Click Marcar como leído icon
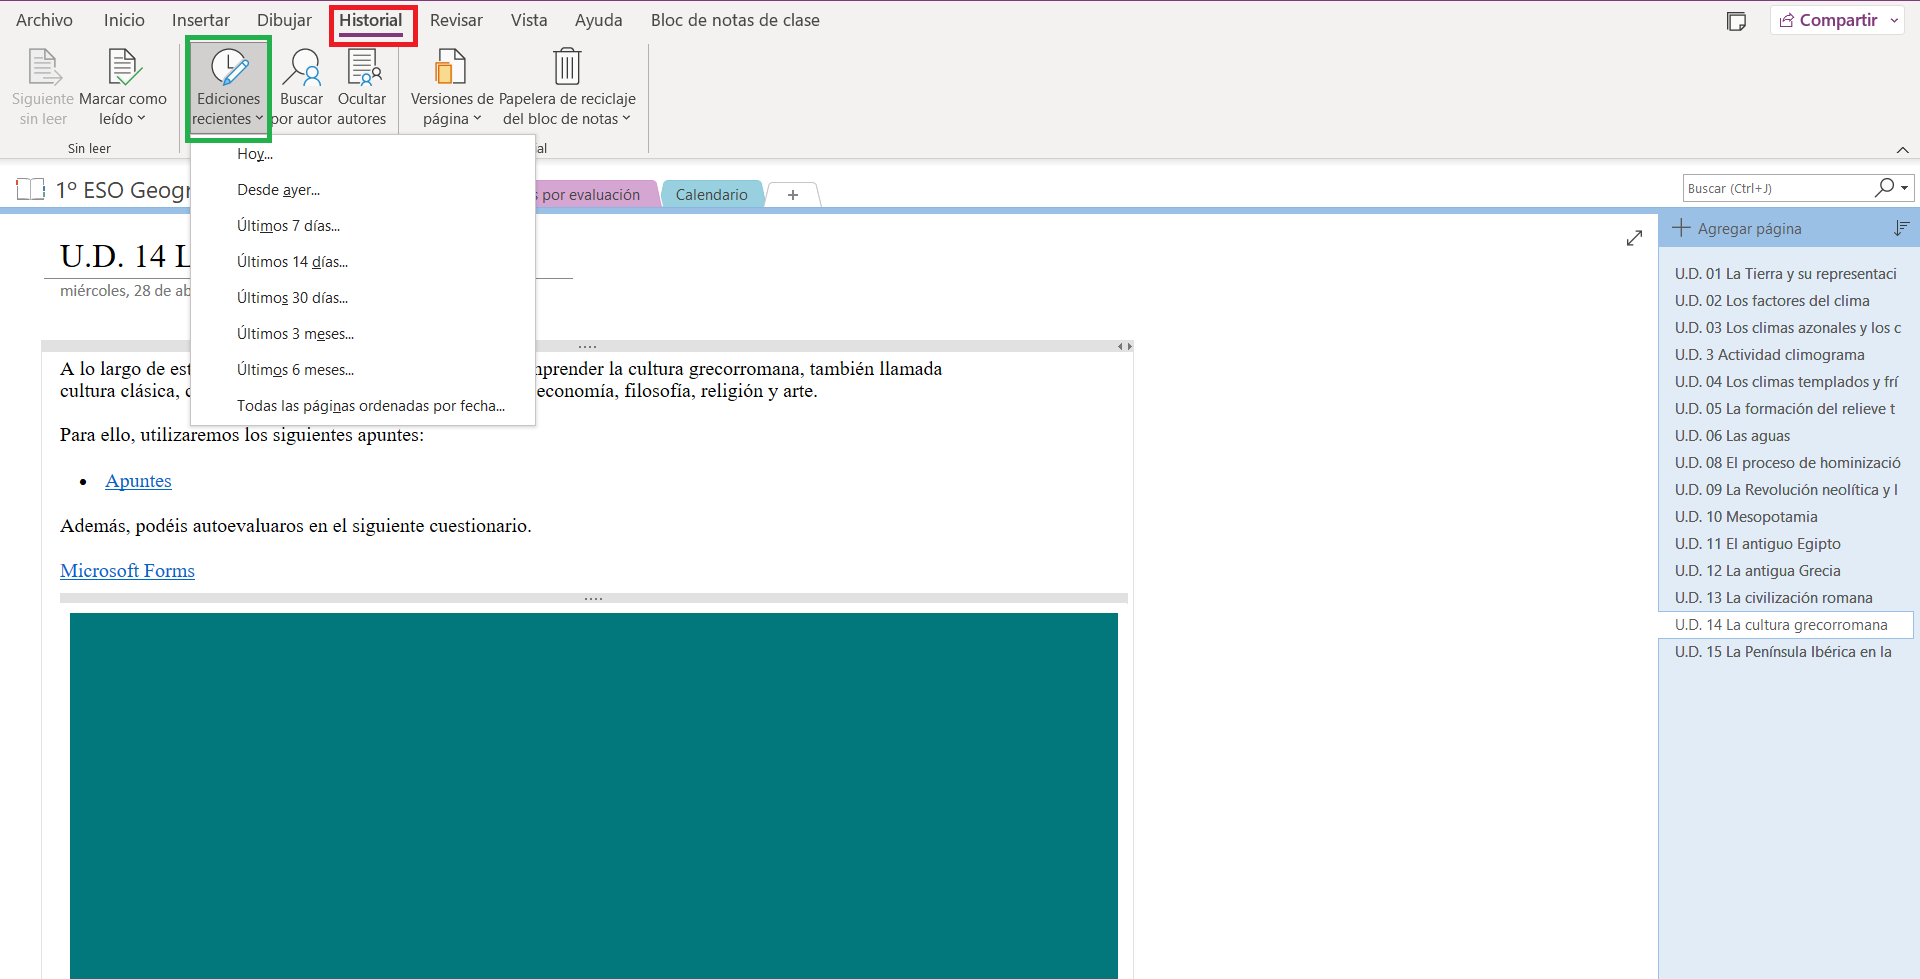The width and height of the screenshot is (1920, 979). point(123,67)
